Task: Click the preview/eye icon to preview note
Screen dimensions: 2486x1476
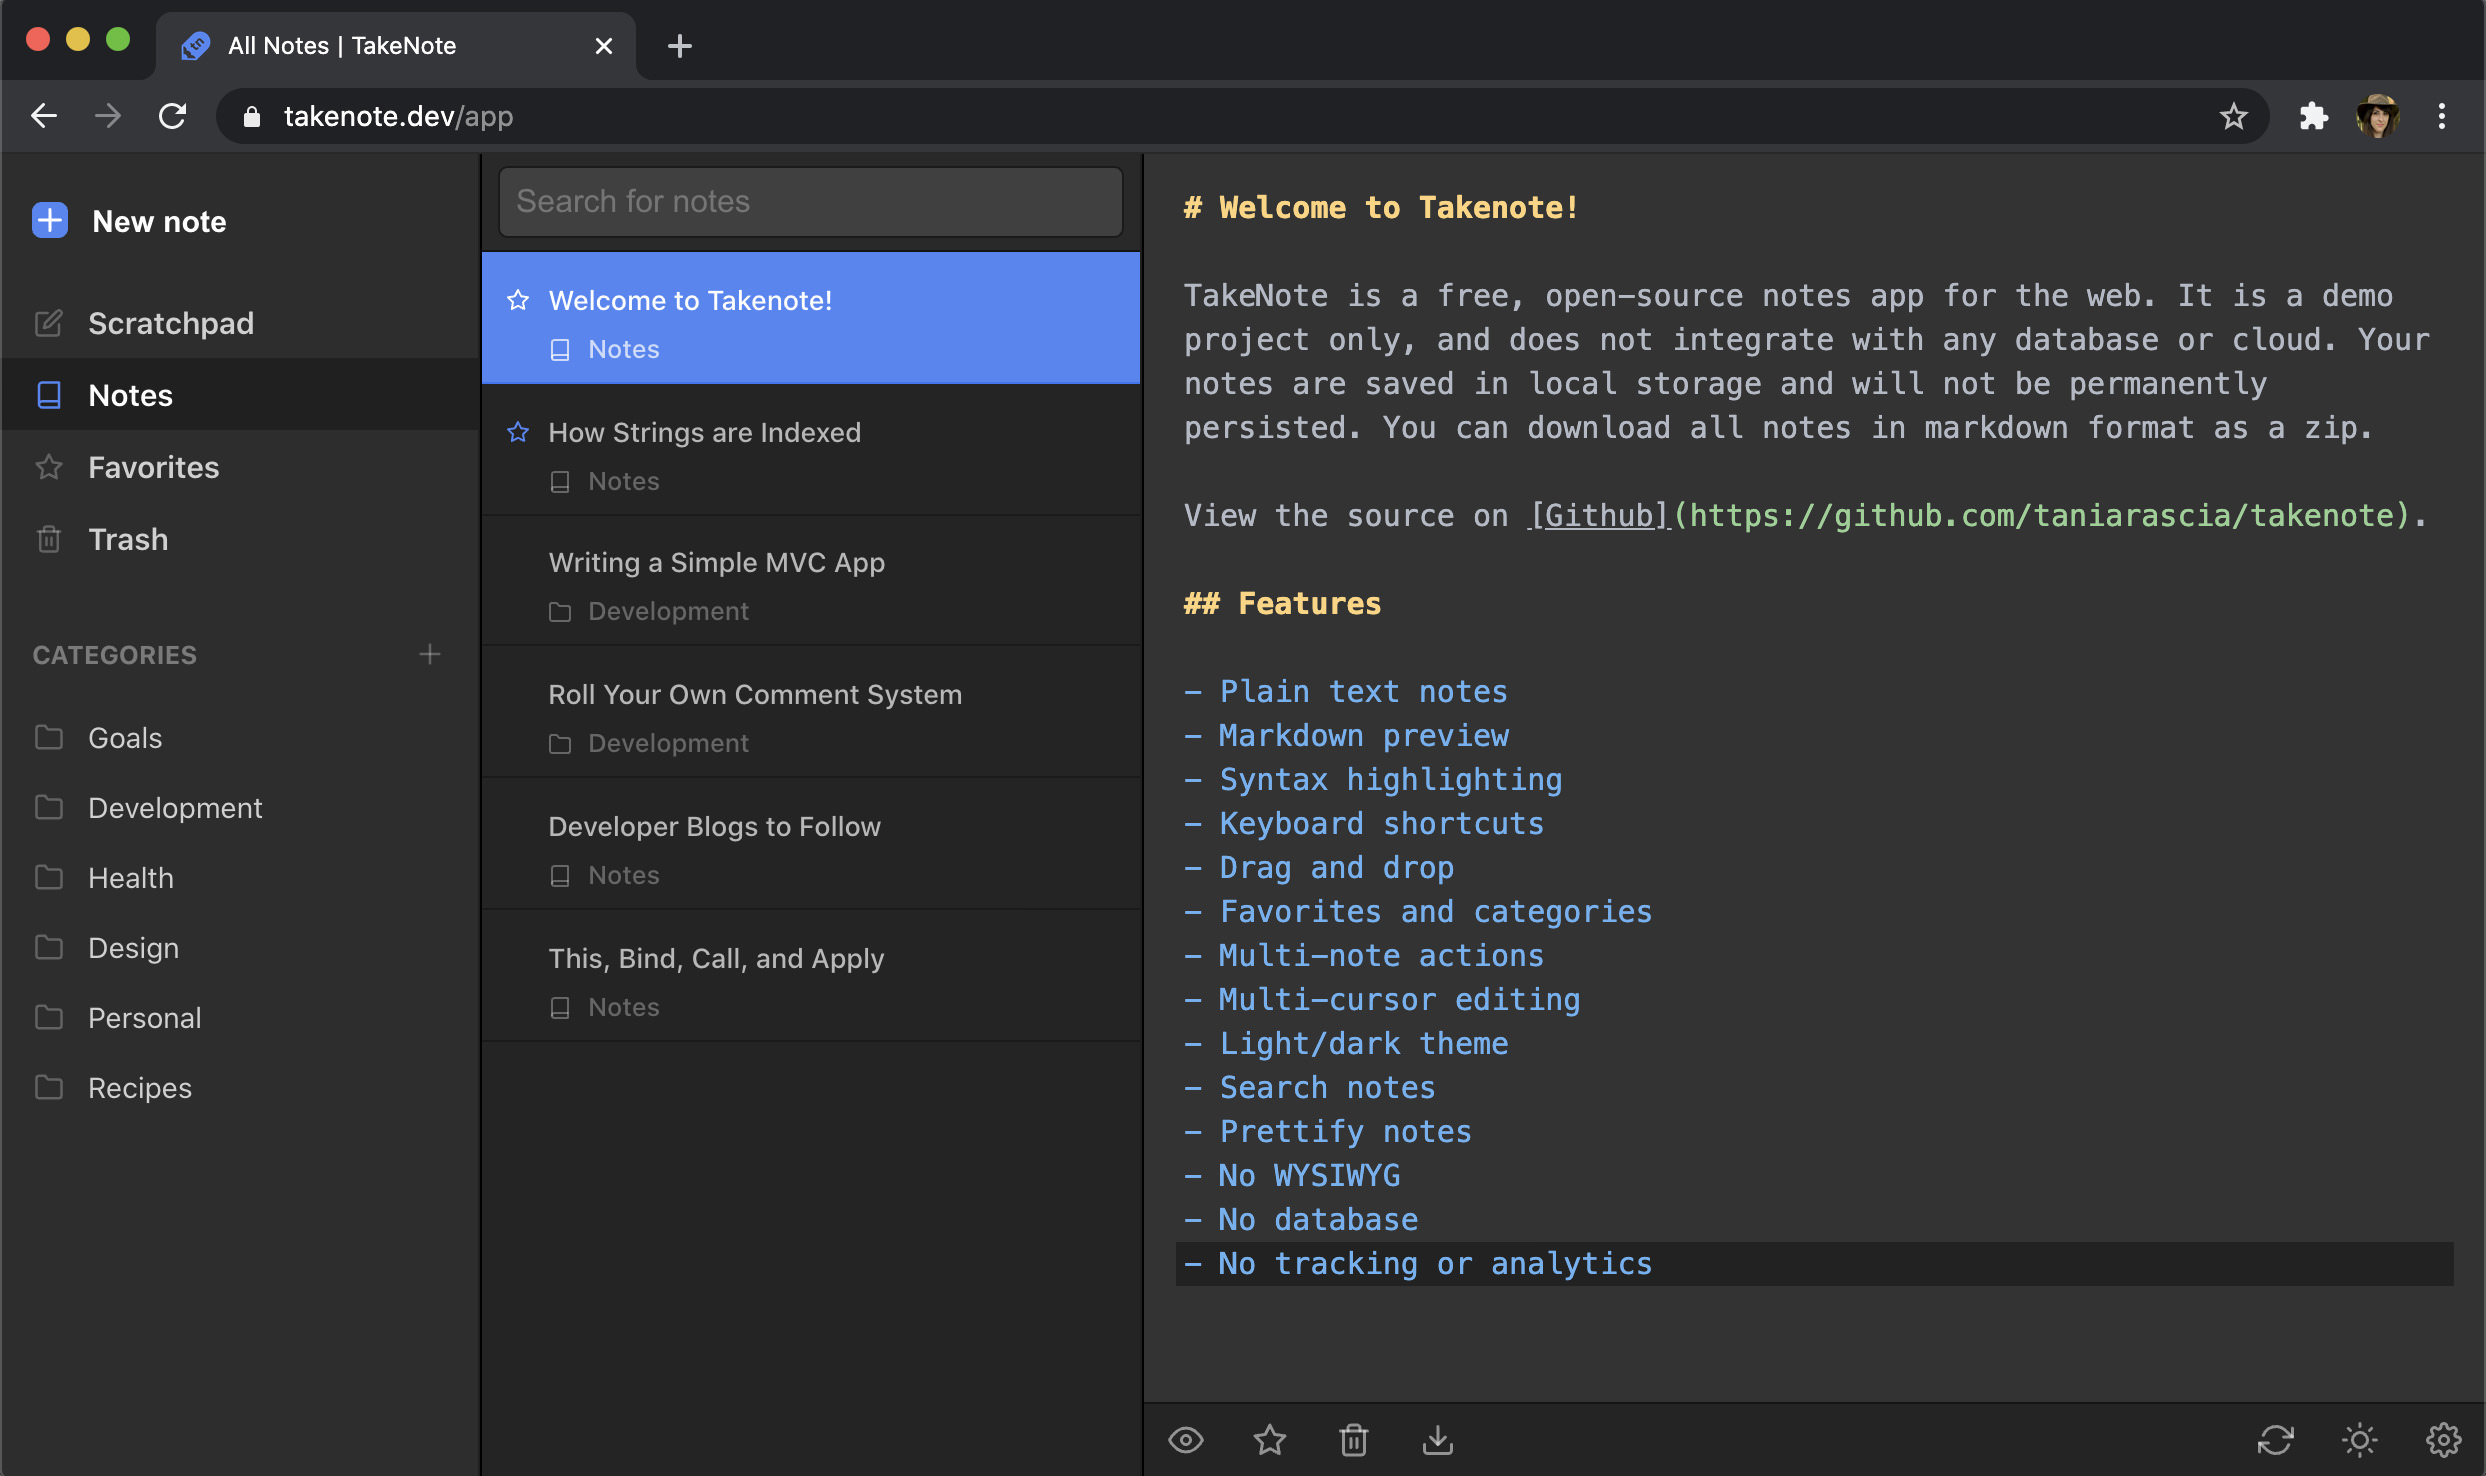Action: [x=1188, y=1437]
